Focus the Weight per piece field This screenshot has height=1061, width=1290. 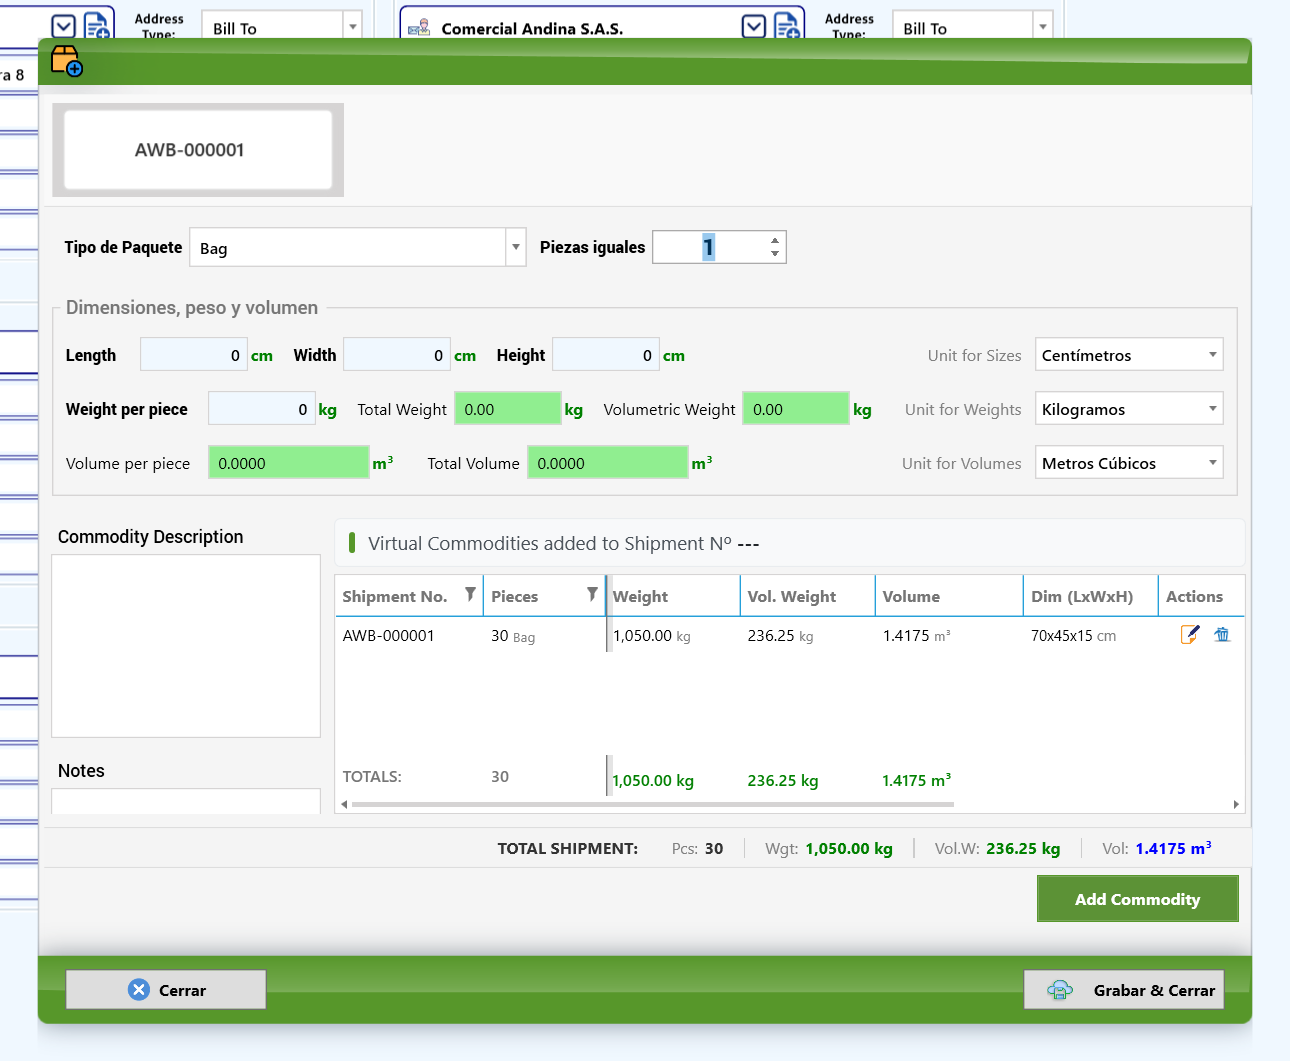(x=261, y=409)
